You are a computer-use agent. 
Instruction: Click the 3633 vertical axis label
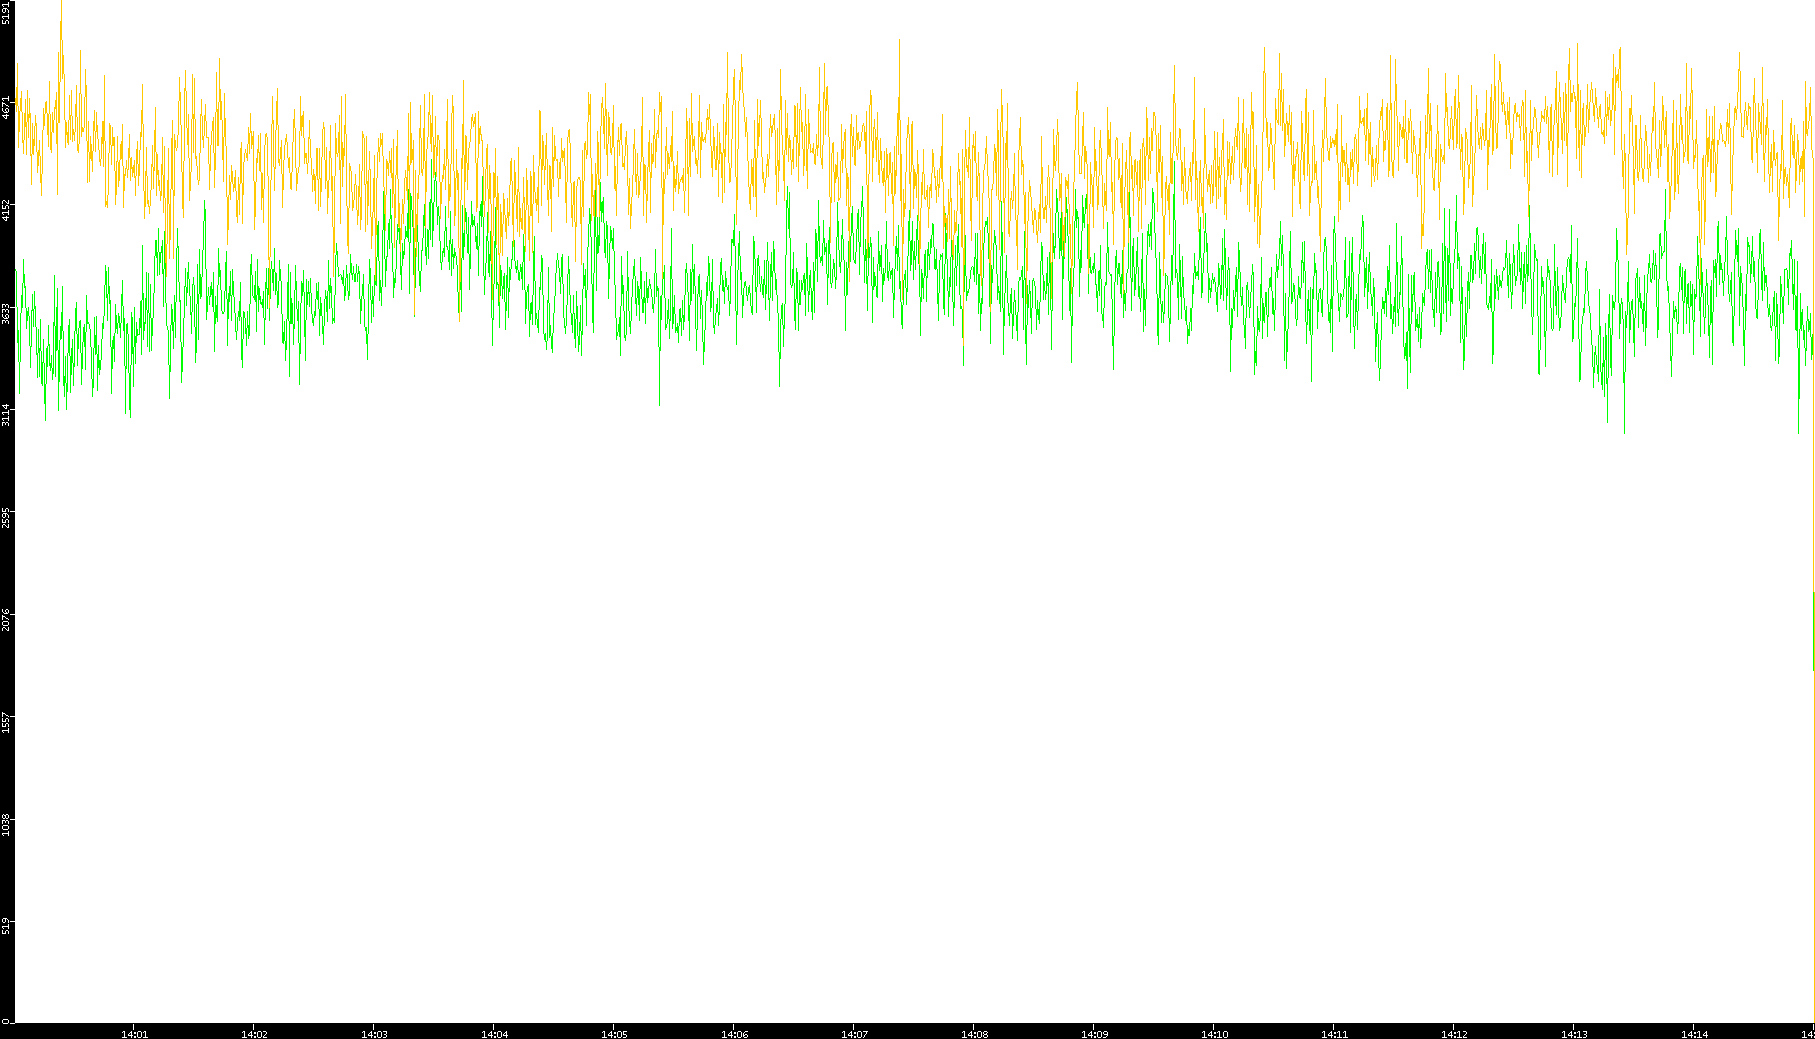[7, 313]
